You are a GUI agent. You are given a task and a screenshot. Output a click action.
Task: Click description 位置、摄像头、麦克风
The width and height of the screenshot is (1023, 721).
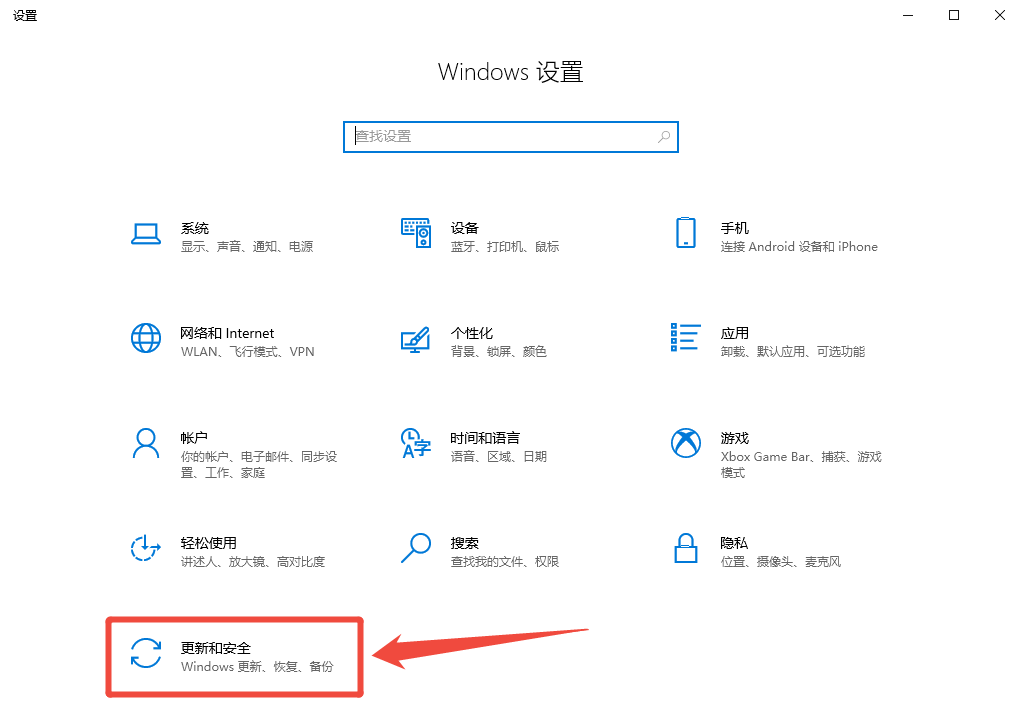pos(781,562)
